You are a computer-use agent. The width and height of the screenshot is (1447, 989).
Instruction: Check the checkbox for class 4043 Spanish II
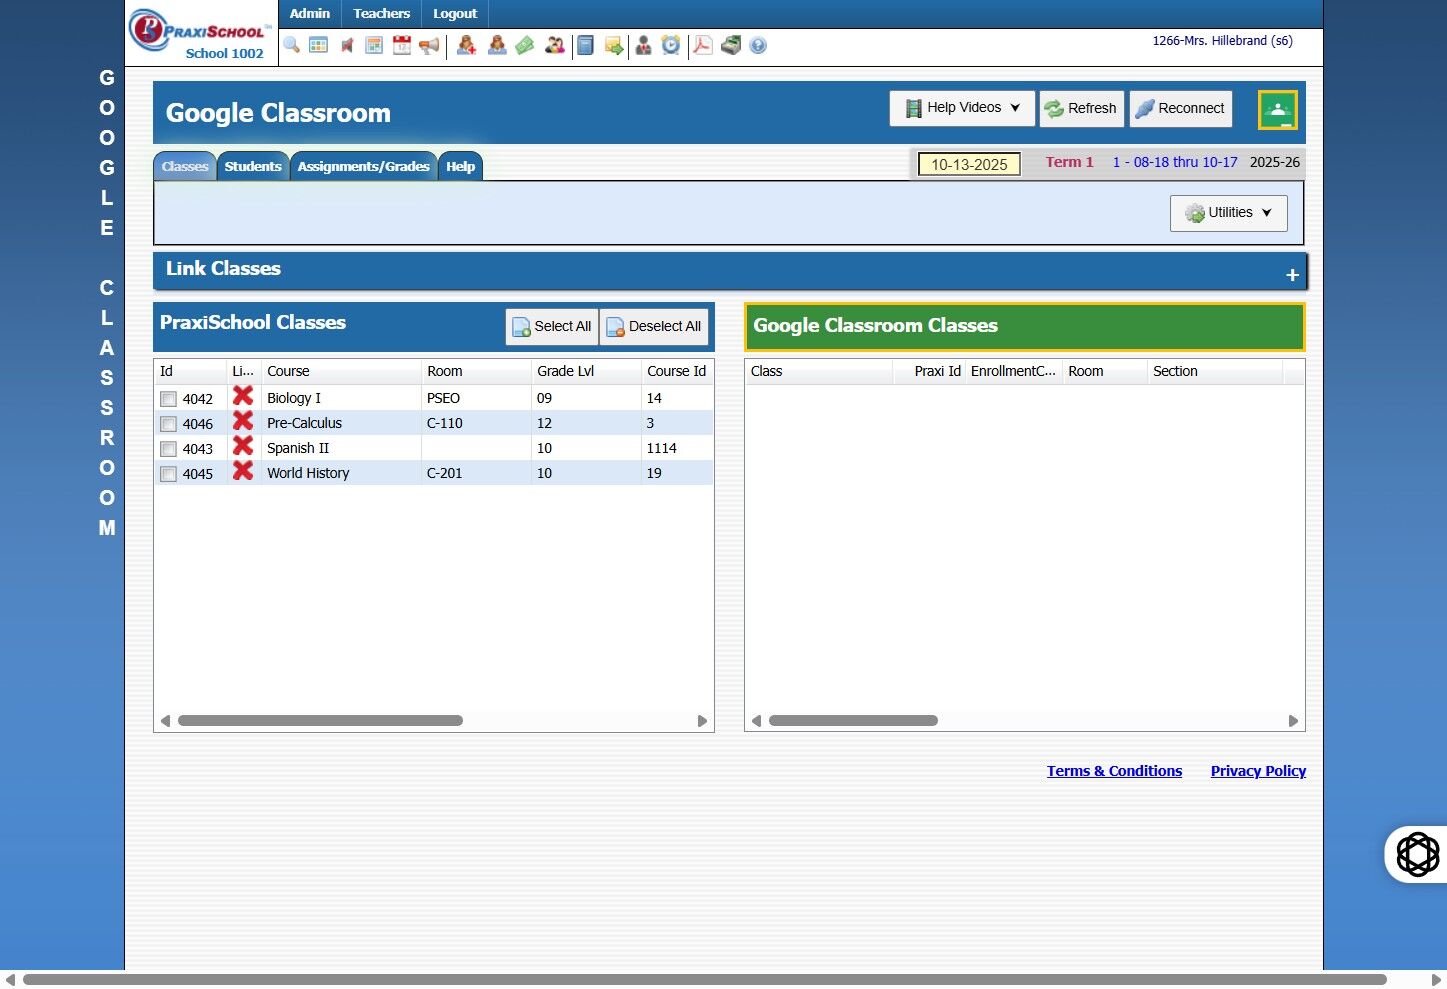[168, 449]
